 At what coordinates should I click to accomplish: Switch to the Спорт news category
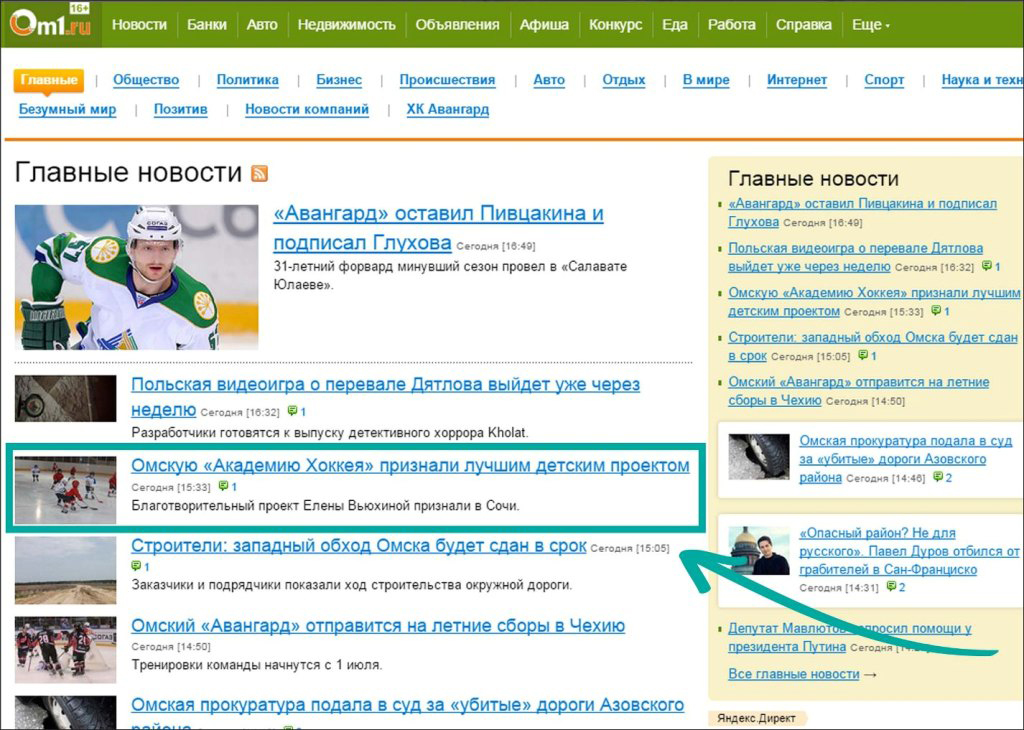click(x=884, y=80)
